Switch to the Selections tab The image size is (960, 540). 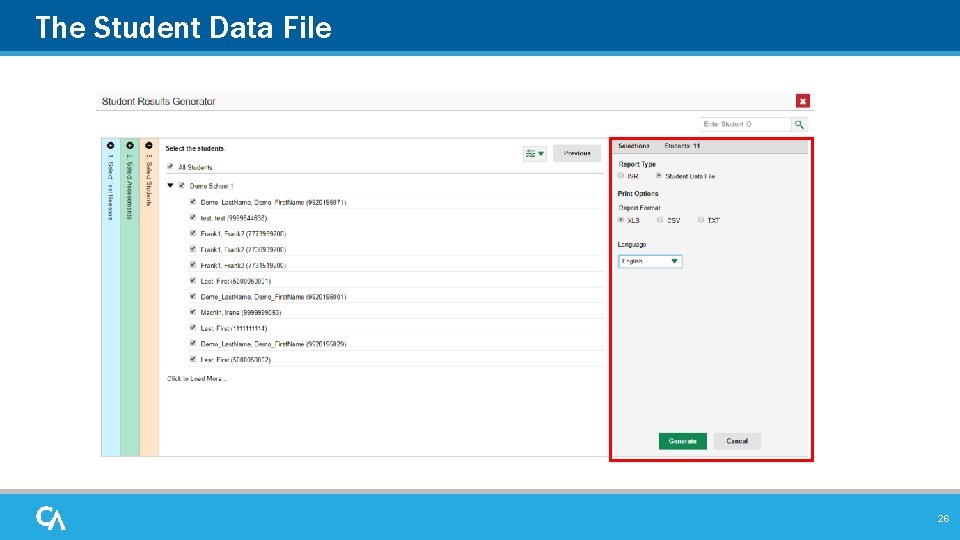tap(633, 146)
